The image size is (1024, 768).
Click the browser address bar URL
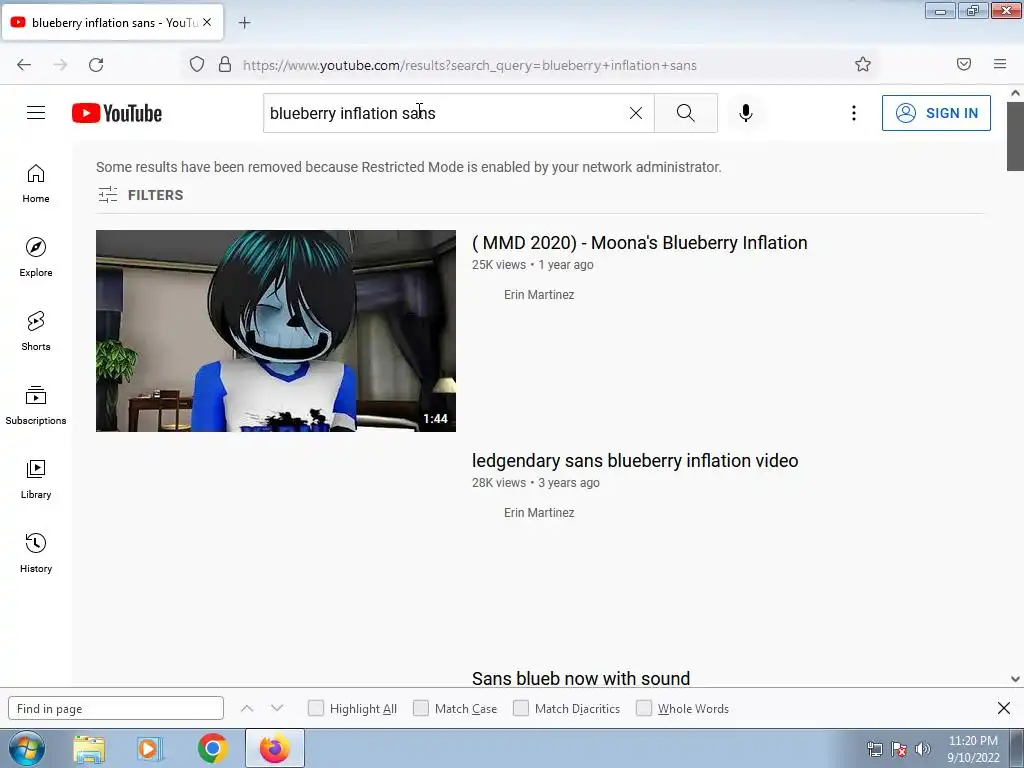(x=470, y=65)
